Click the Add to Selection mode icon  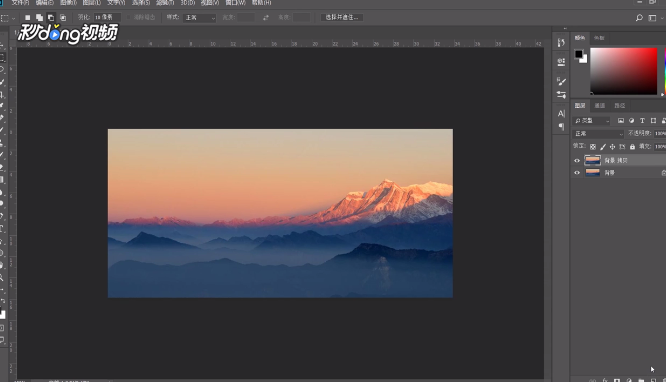point(39,17)
